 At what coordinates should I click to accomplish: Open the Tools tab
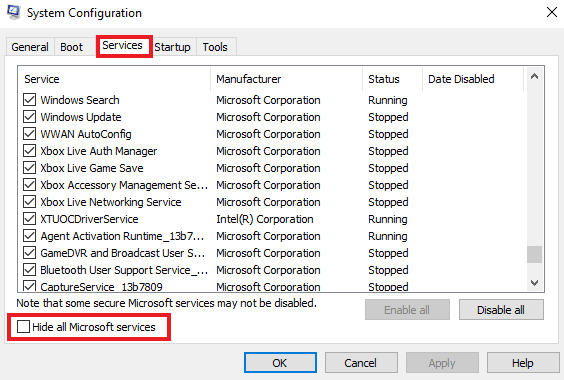tap(215, 47)
